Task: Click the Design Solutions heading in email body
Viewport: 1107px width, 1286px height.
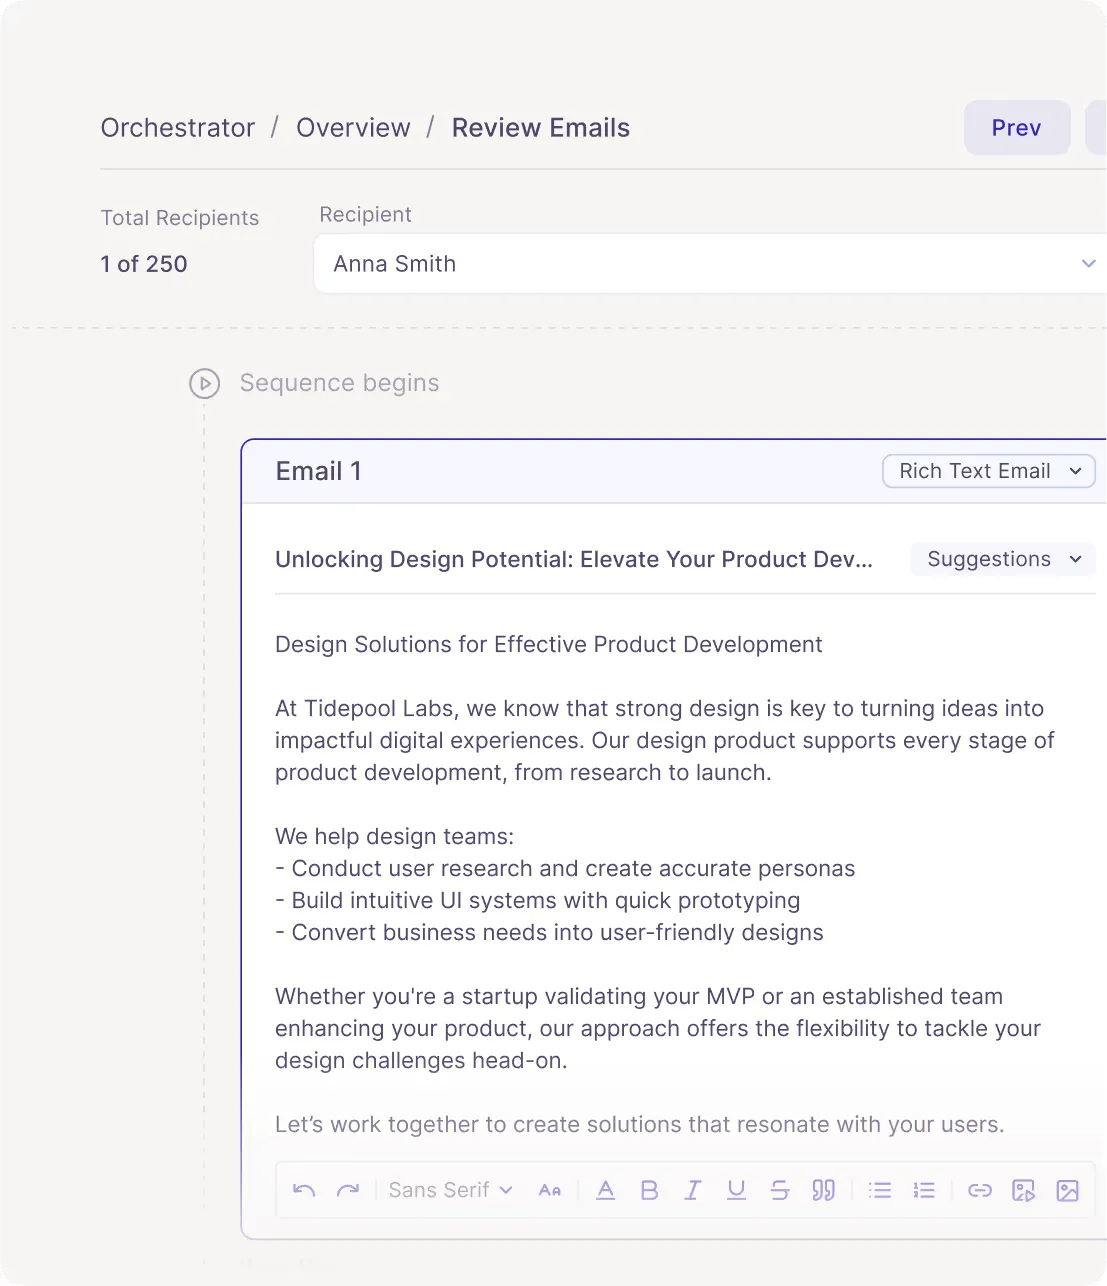Action: (x=549, y=644)
